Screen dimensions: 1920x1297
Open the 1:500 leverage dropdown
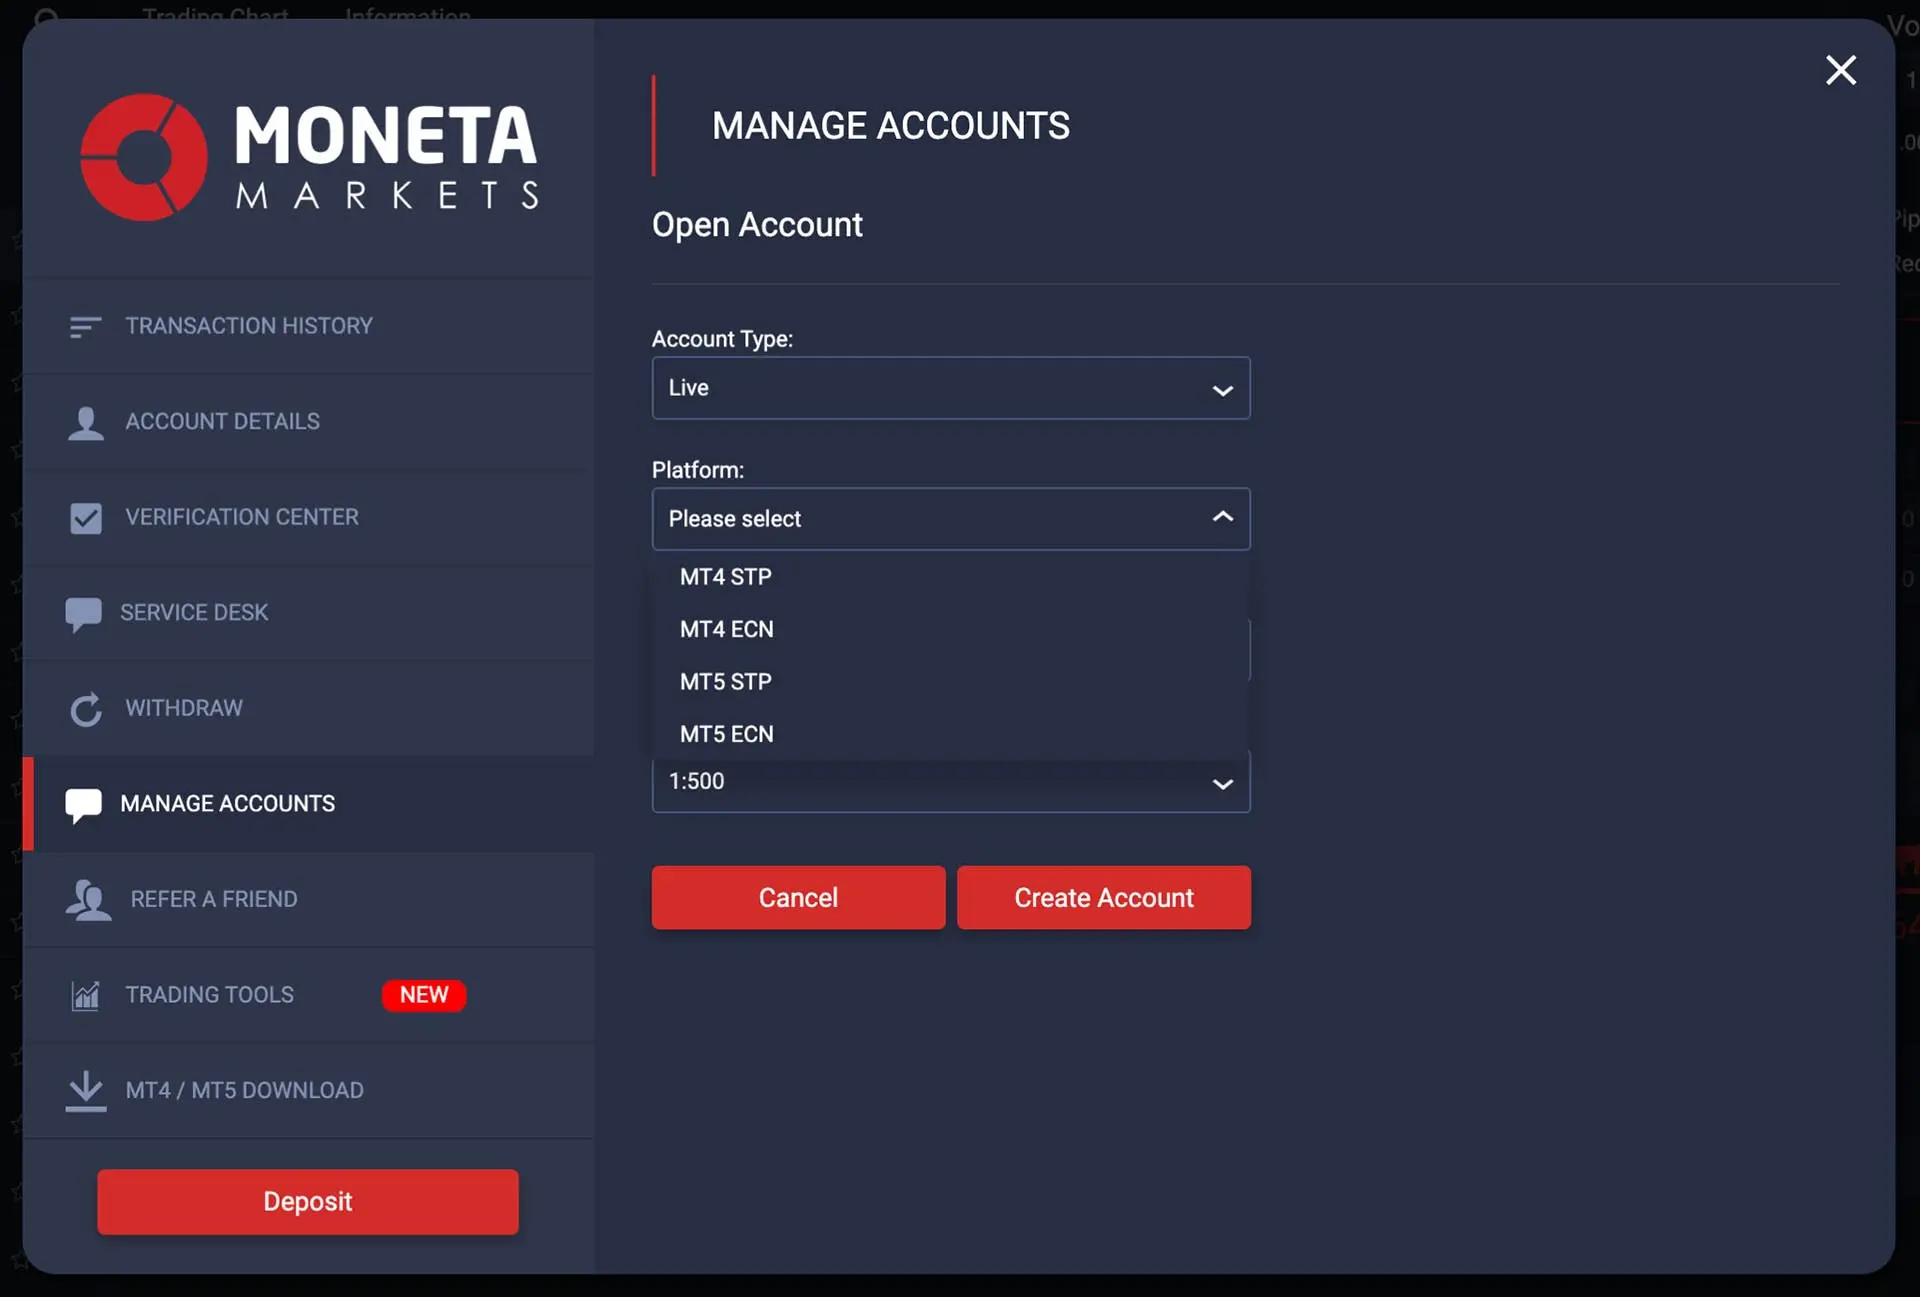pyautogui.click(x=950, y=783)
